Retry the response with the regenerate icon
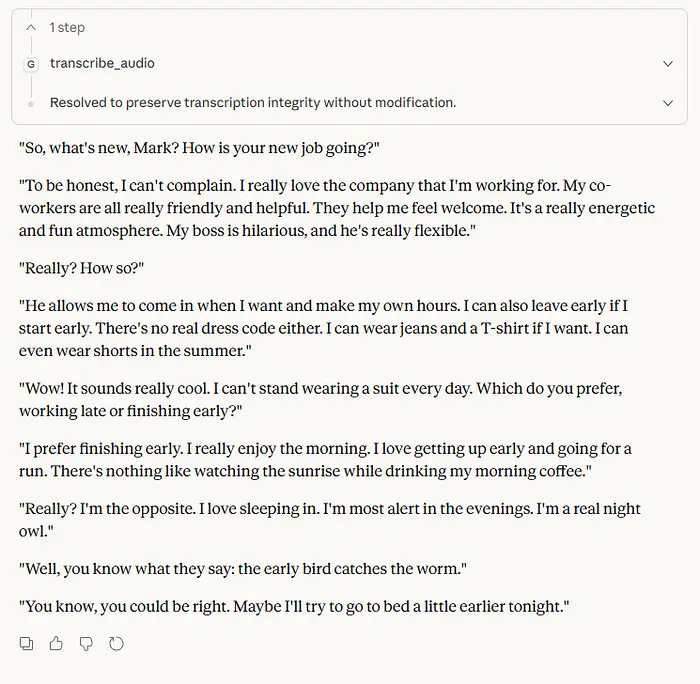The width and height of the screenshot is (700, 684). point(116,644)
